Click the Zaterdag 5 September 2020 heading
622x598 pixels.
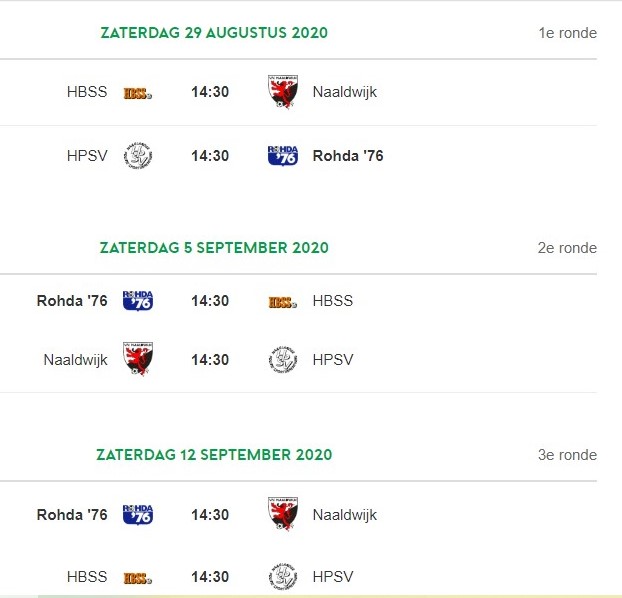tap(214, 248)
